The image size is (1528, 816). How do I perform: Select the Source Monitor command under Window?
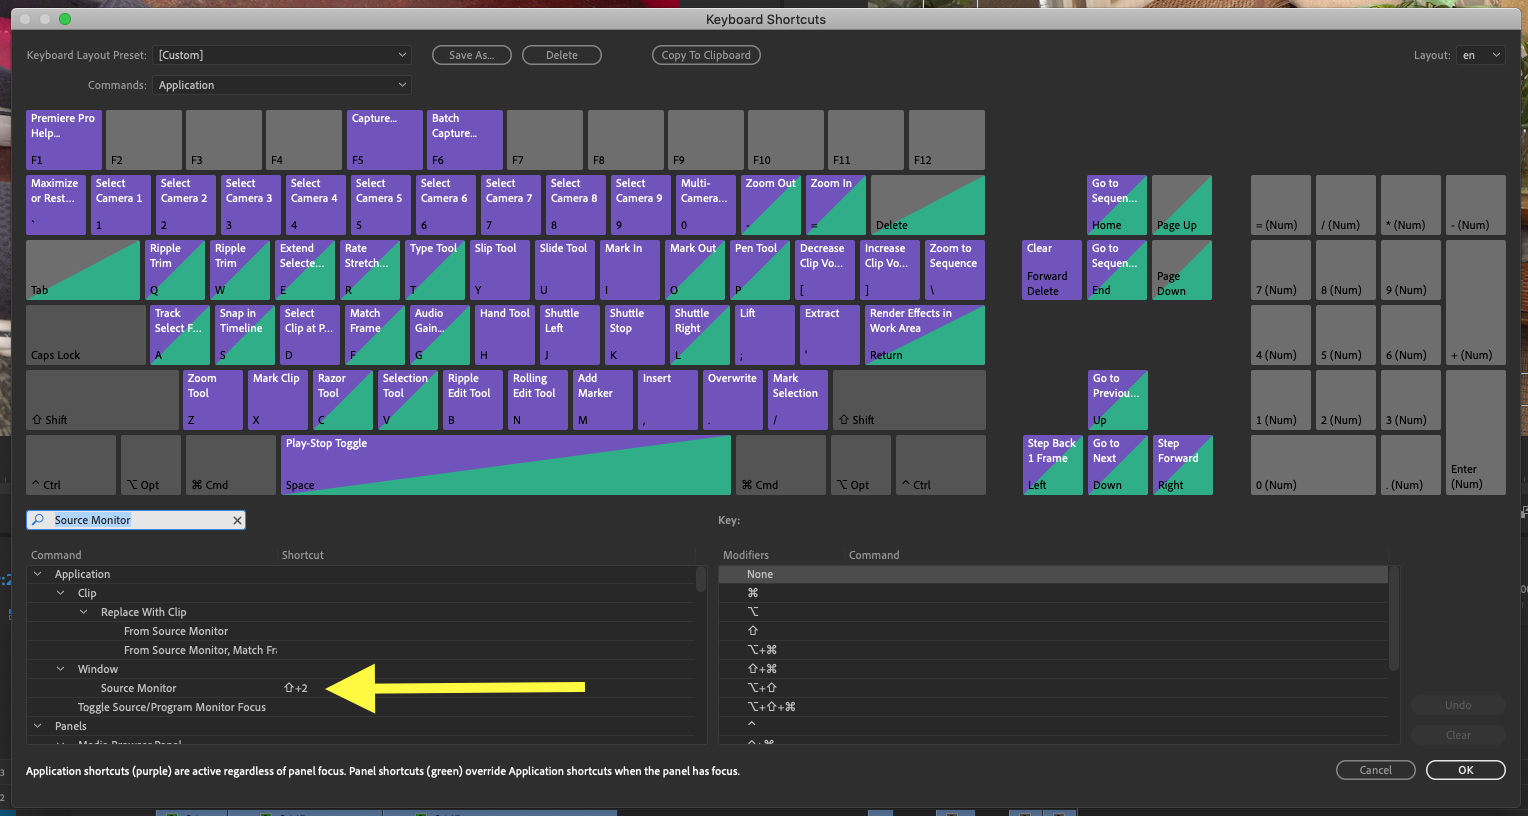[361, 688]
